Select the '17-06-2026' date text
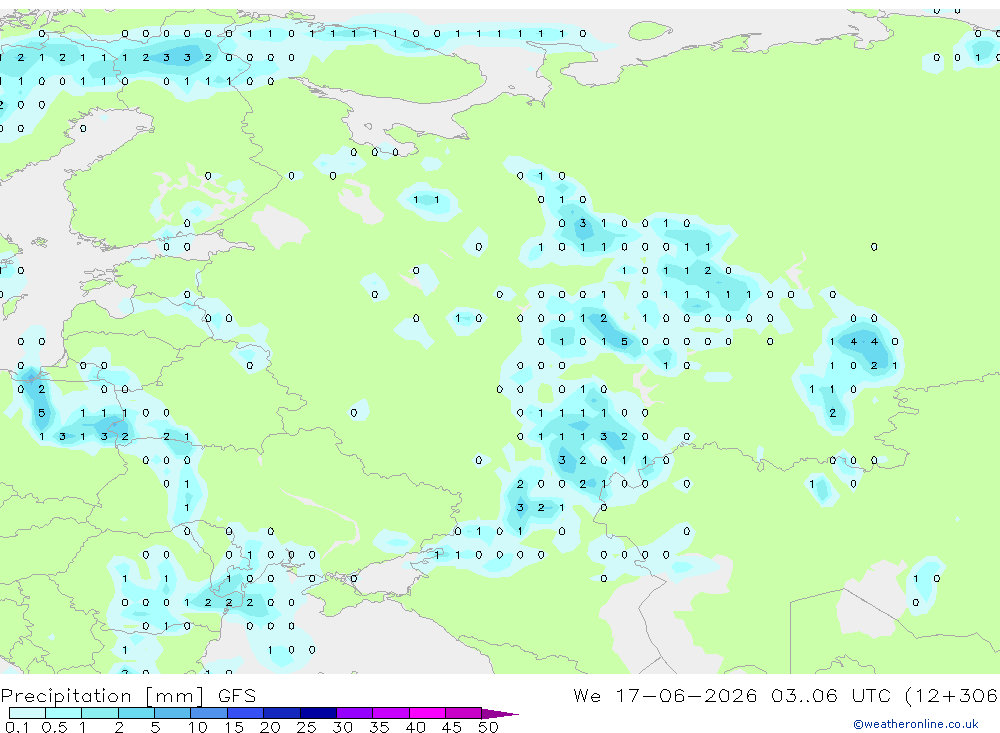This screenshot has height=733, width=1000. [x=686, y=695]
